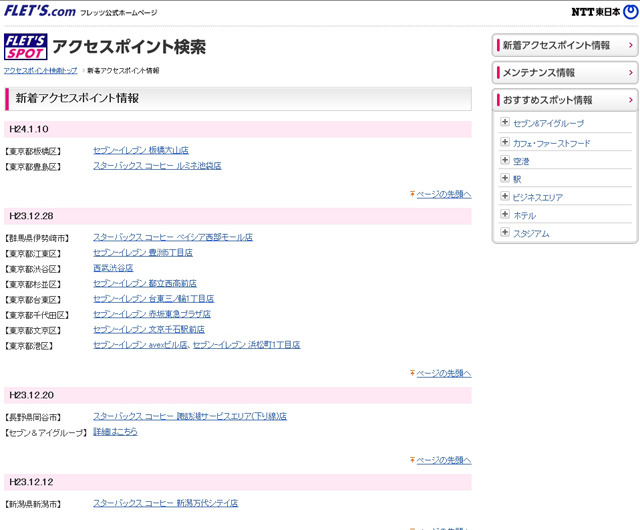Open セブン-イレブン avexビル店 link
This screenshot has height=530, width=640.
(140, 345)
